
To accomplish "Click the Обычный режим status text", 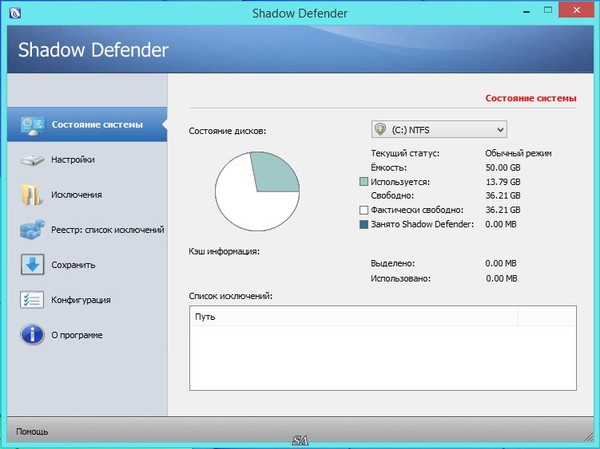I will click(518, 153).
